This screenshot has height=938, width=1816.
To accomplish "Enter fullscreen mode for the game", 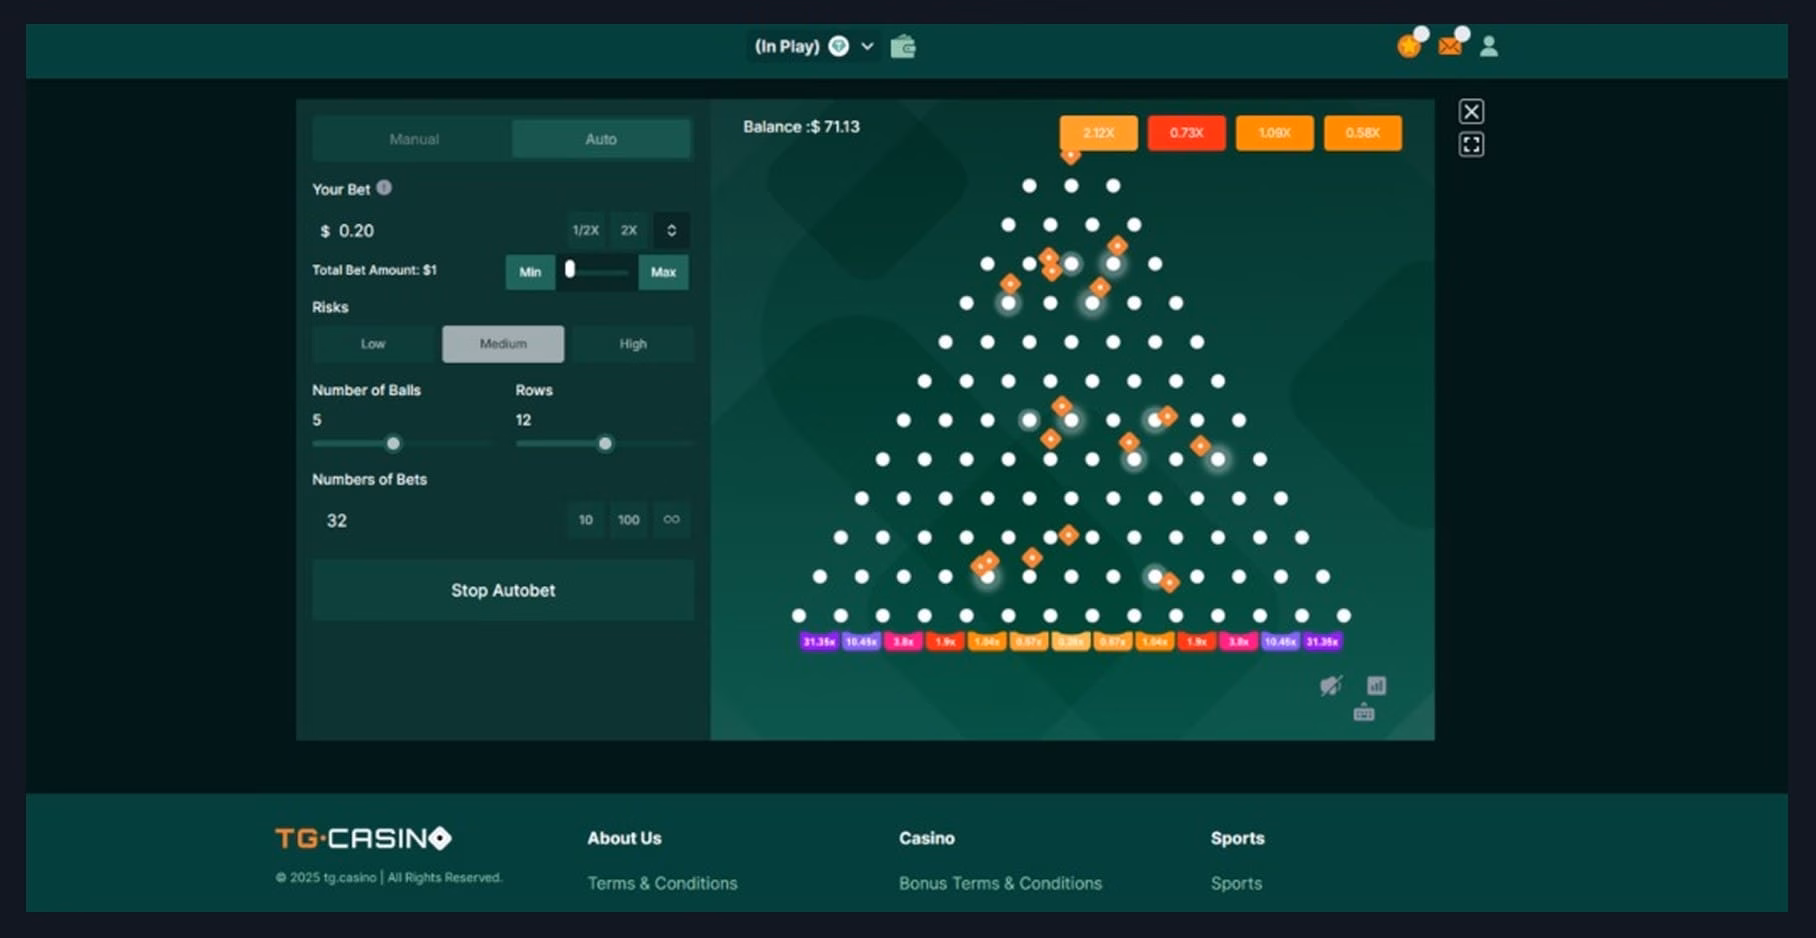I will point(1471,145).
